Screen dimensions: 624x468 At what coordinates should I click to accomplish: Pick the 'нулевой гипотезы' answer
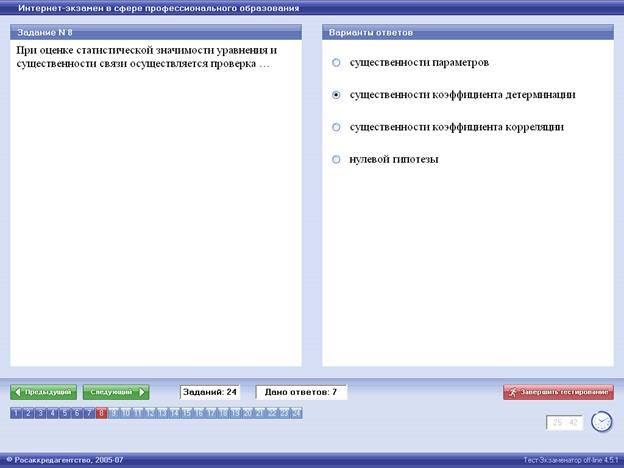336,159
